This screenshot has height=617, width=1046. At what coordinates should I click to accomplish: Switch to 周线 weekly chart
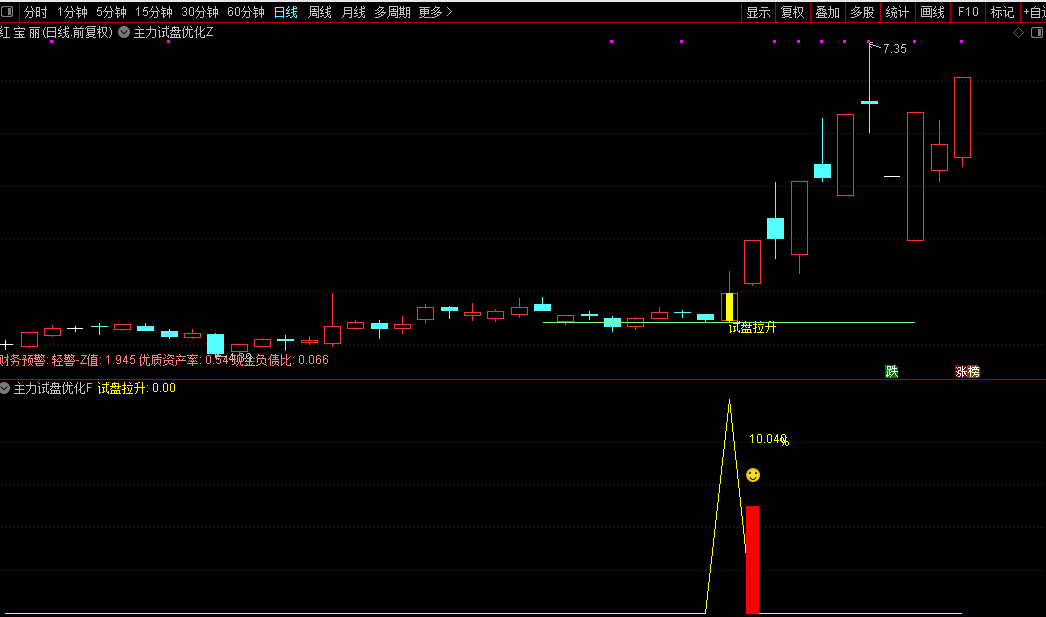(320, 12)
